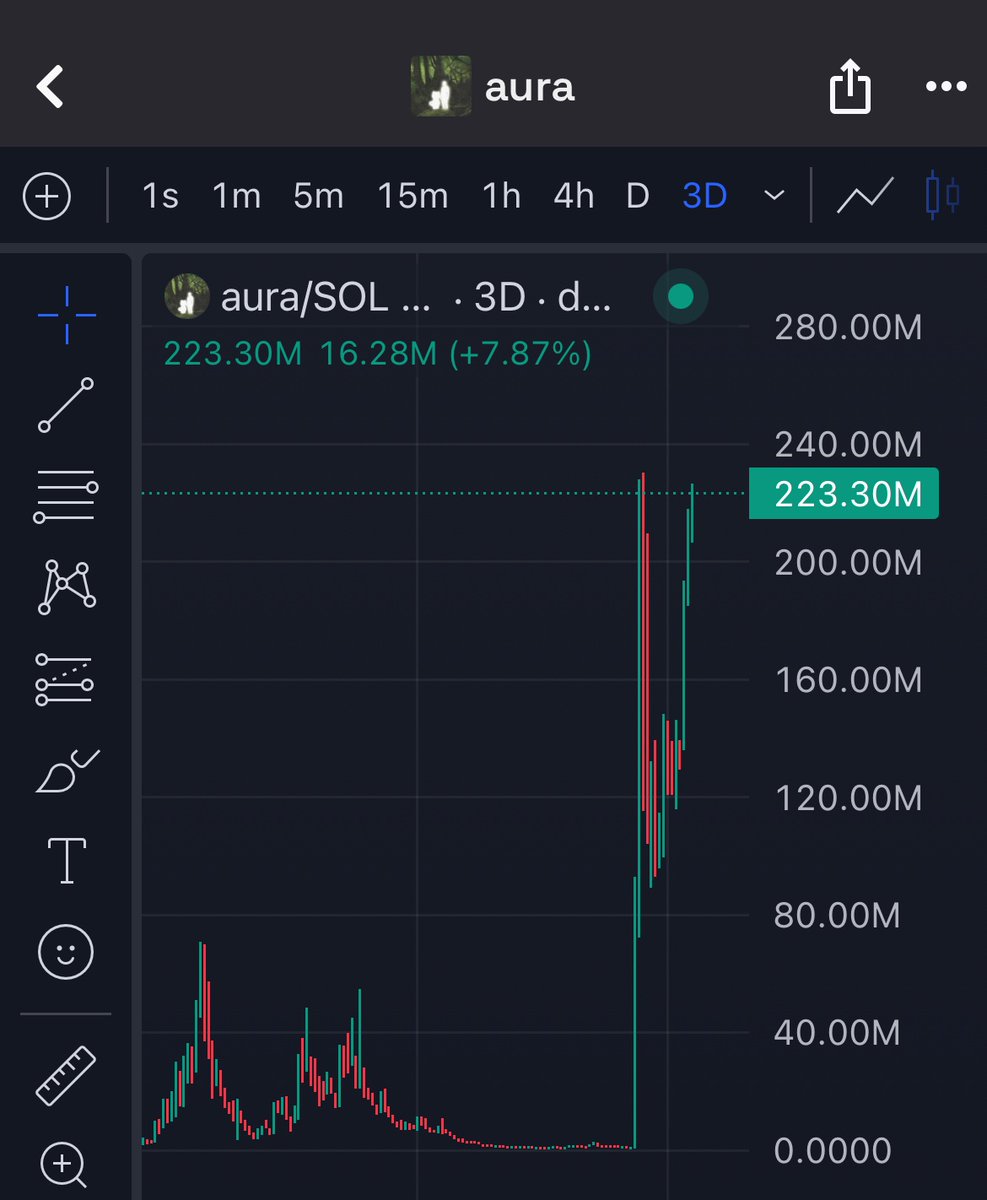Select the 15m timeframe
The width and height of the screenshot is (987, 1200).
tap(412, 196)
